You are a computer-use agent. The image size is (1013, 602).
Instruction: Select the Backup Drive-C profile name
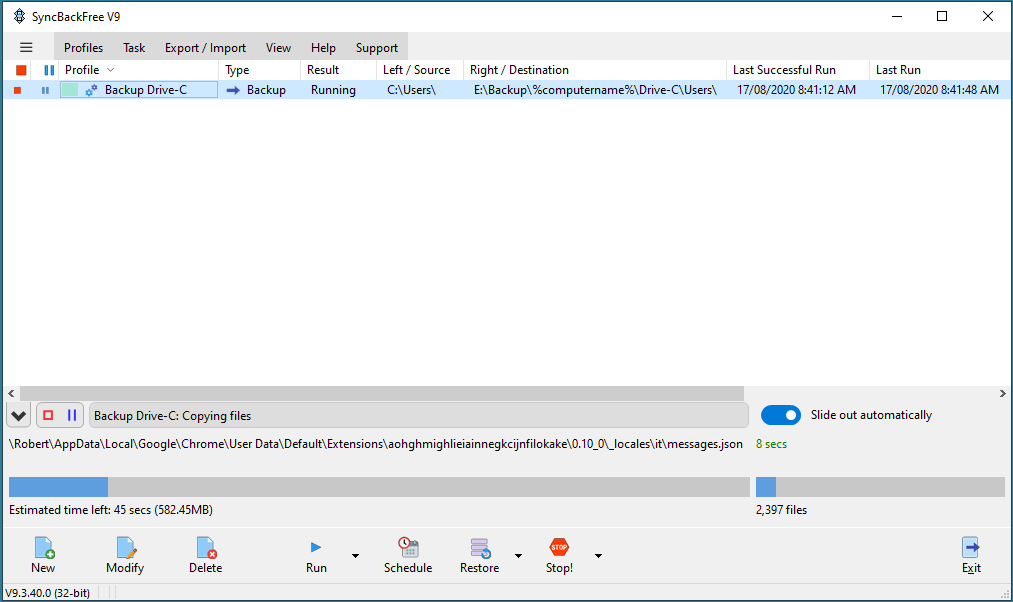coord(146,90)
